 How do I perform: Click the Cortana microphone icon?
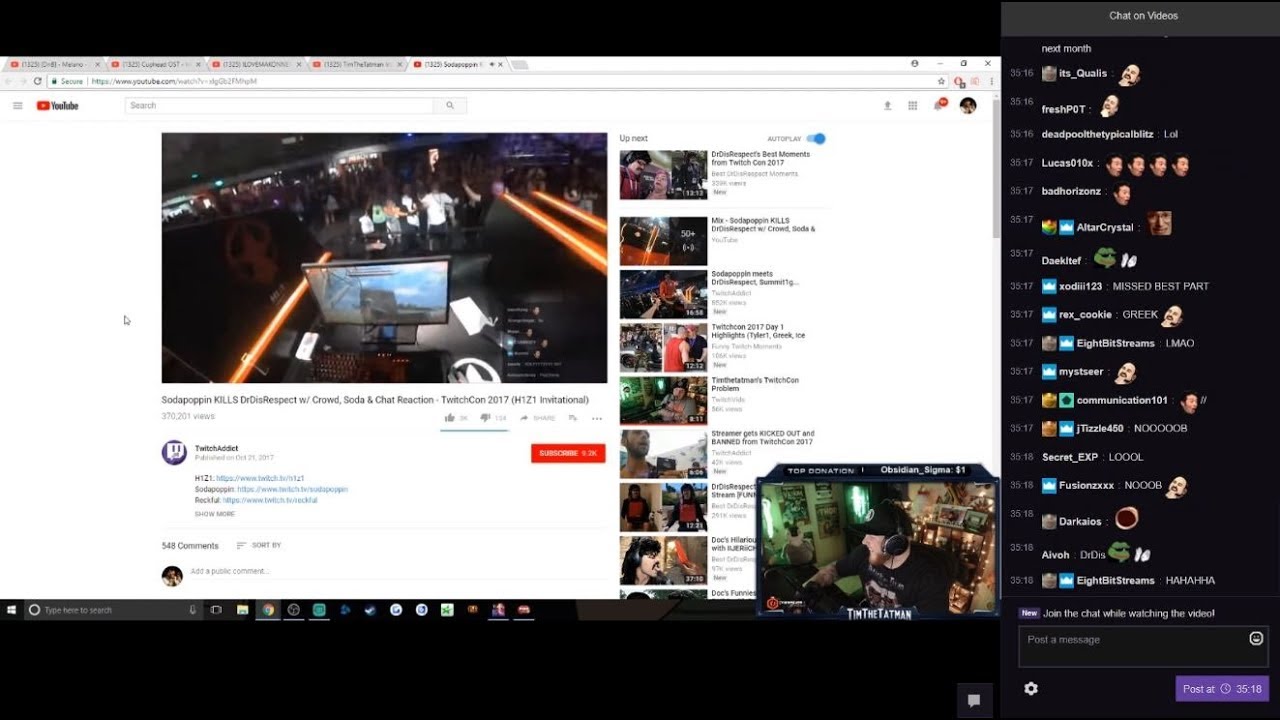pyautogui.click(x=192, y=609)
